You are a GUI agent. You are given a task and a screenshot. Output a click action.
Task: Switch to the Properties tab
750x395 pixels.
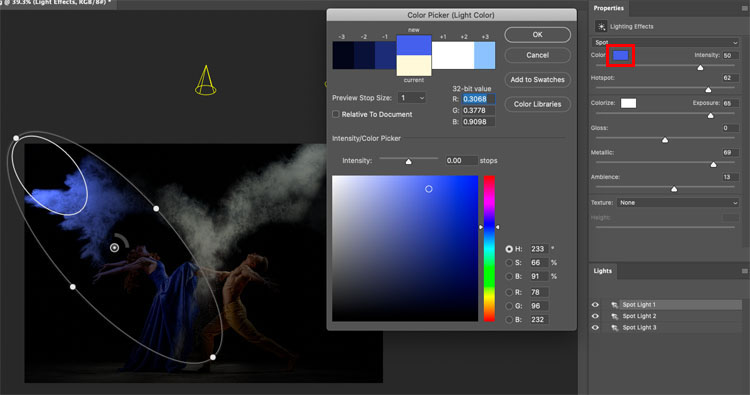point(608,8)
